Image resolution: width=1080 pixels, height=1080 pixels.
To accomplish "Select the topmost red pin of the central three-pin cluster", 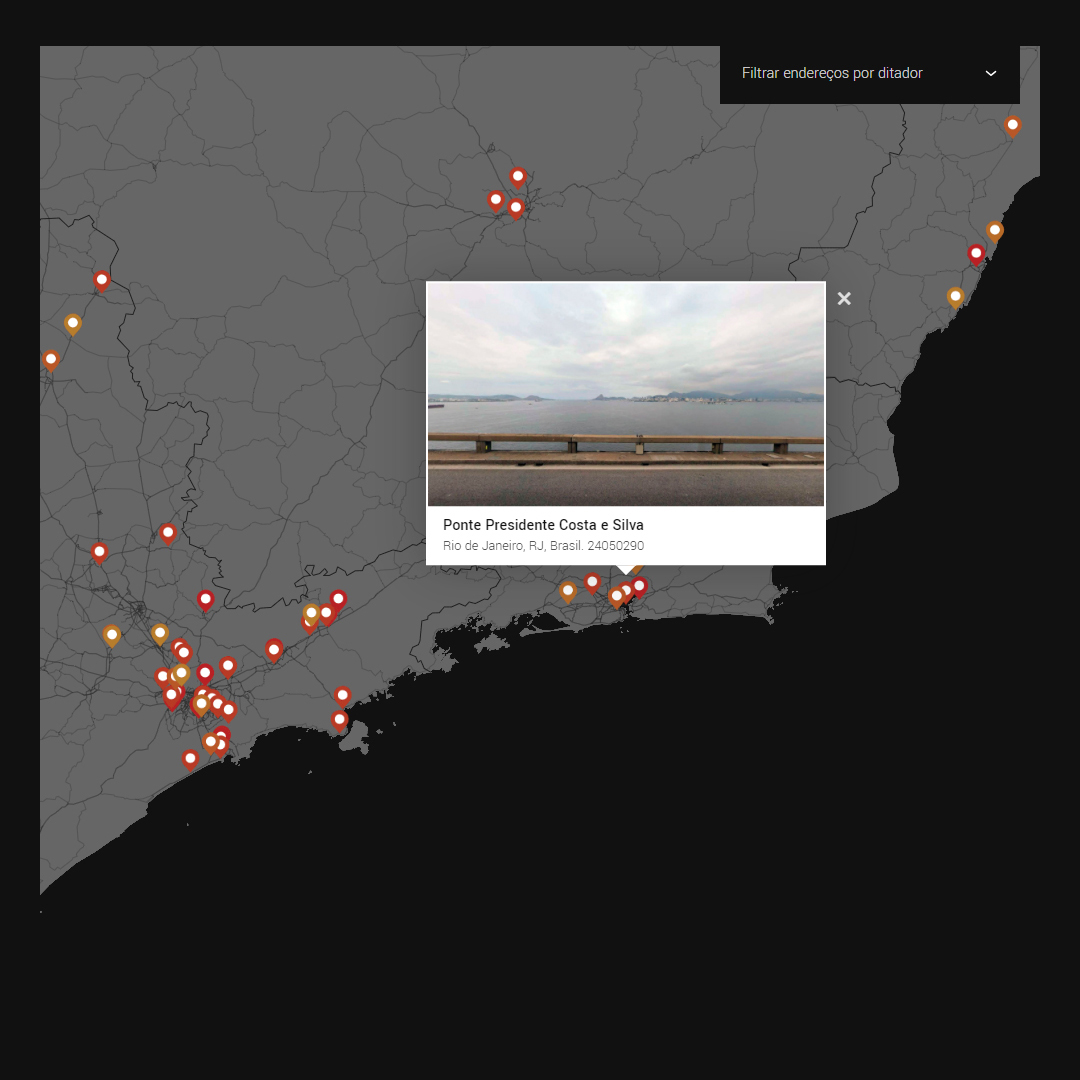I will pos(518,178).
